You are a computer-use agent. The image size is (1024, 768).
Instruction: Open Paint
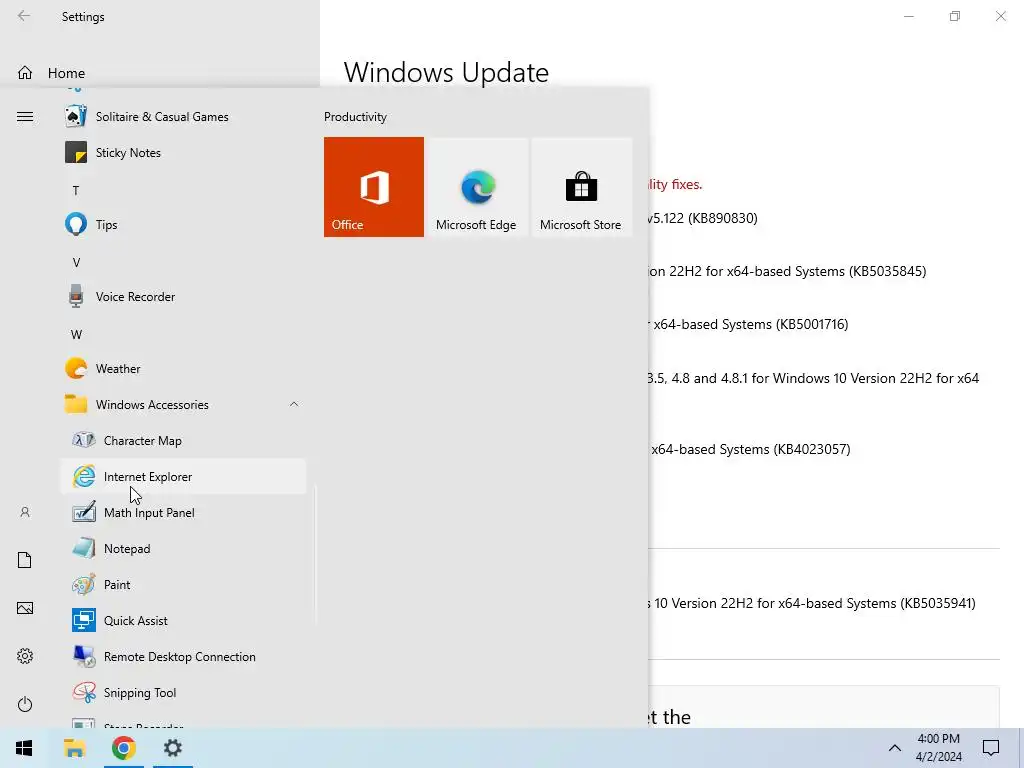tap(183, 584)
